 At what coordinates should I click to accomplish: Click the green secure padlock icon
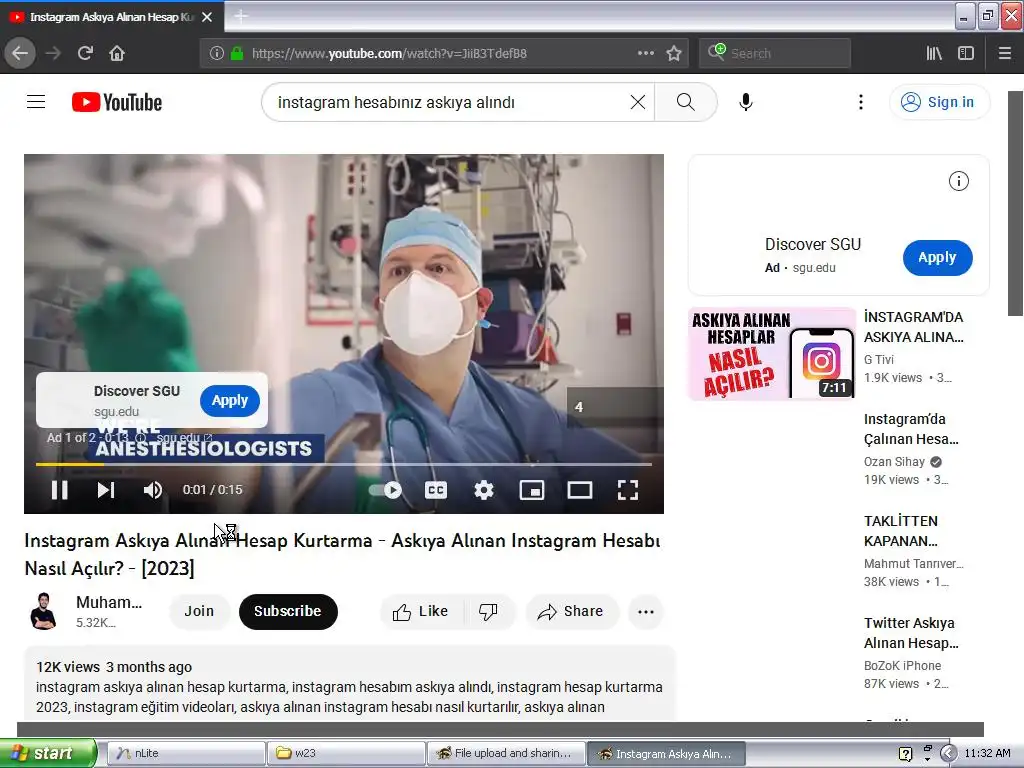point(237,53)
